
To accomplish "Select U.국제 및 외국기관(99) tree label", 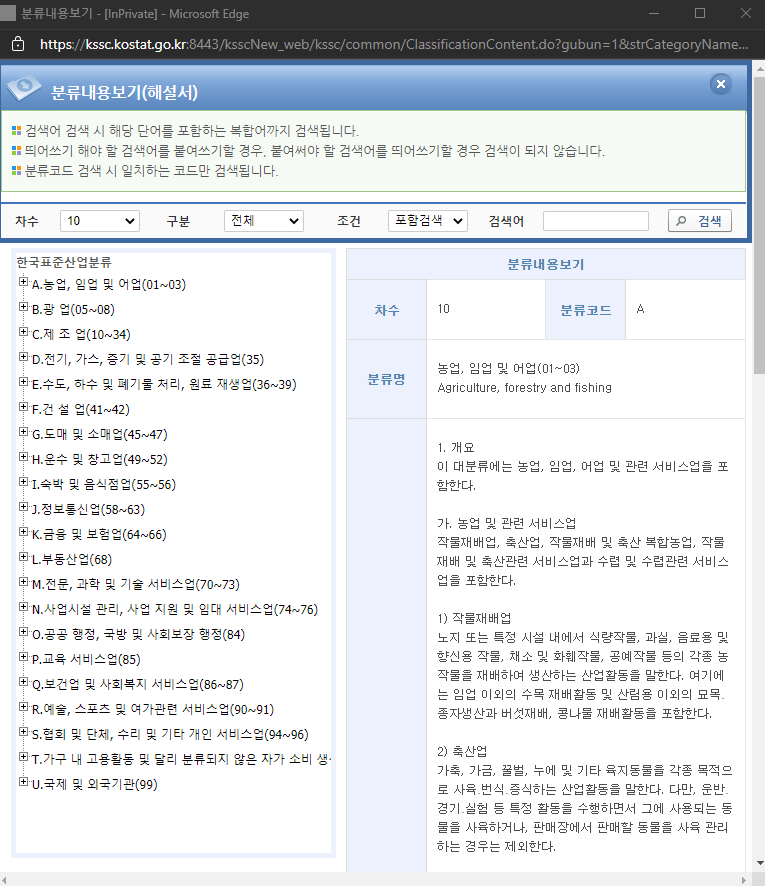I will [x=94, y=785].
